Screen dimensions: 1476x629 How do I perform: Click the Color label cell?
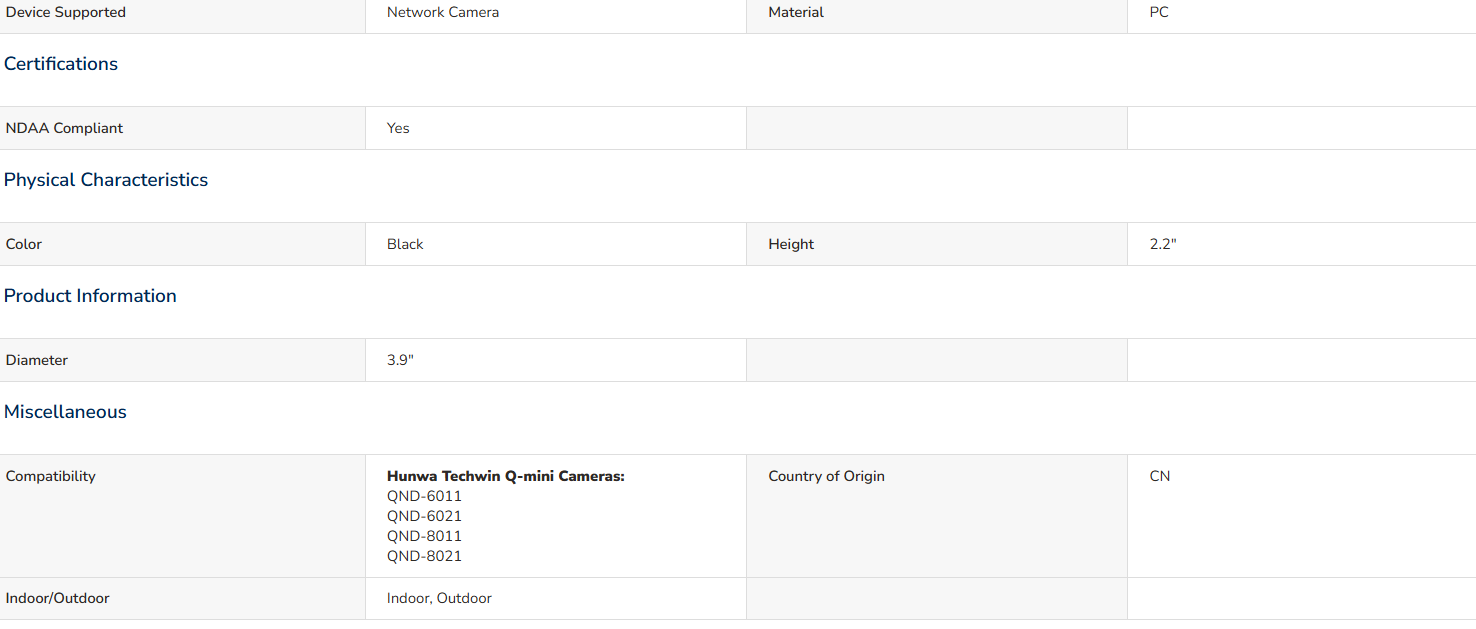click(x=24, y=244)
